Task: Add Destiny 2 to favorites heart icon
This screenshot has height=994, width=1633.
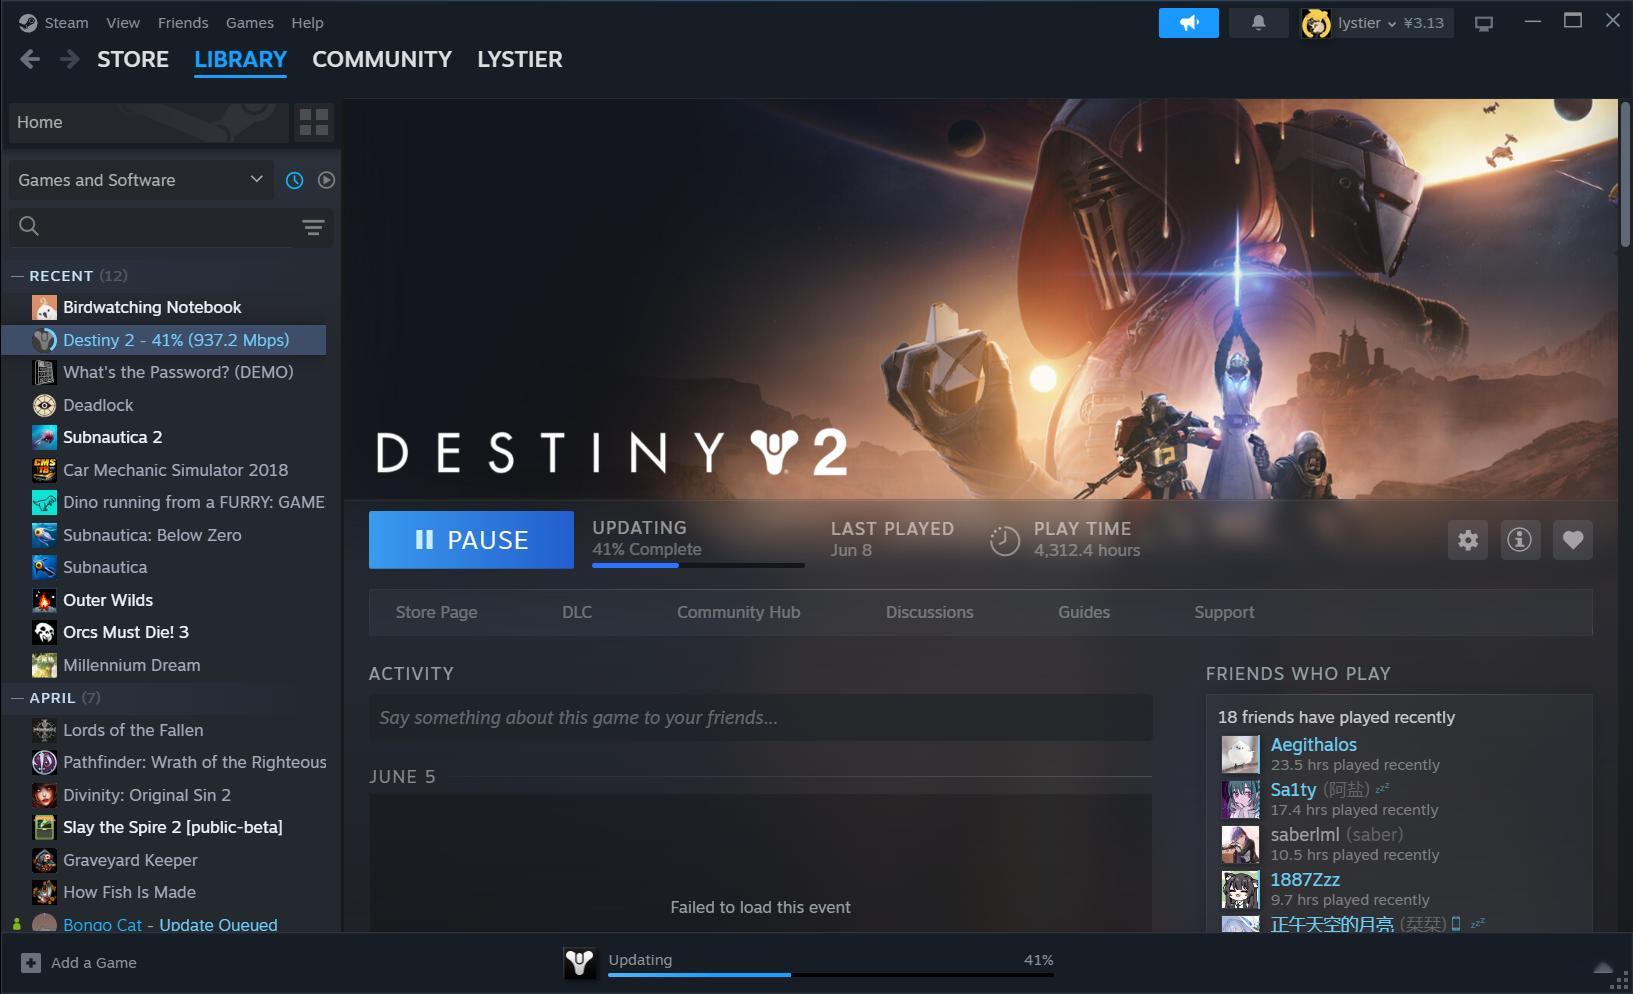Action: (x=1573, y=540)
